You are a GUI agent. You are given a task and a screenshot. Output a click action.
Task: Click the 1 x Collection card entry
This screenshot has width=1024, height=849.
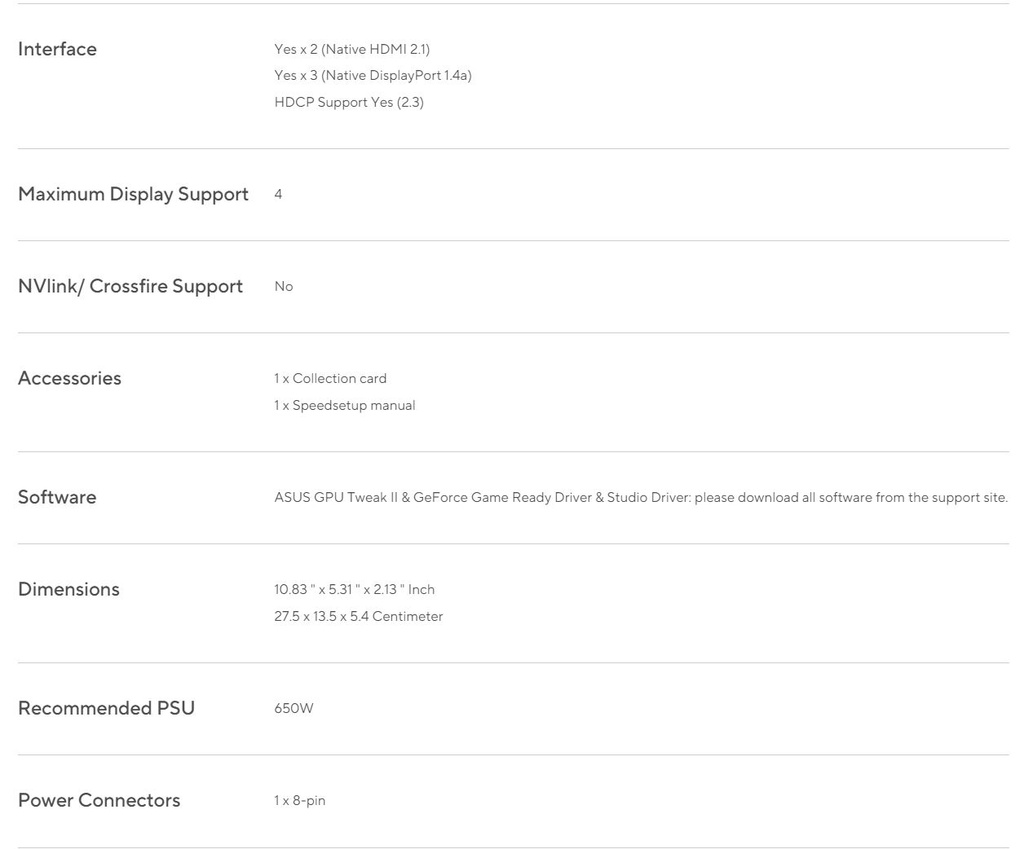330,379
